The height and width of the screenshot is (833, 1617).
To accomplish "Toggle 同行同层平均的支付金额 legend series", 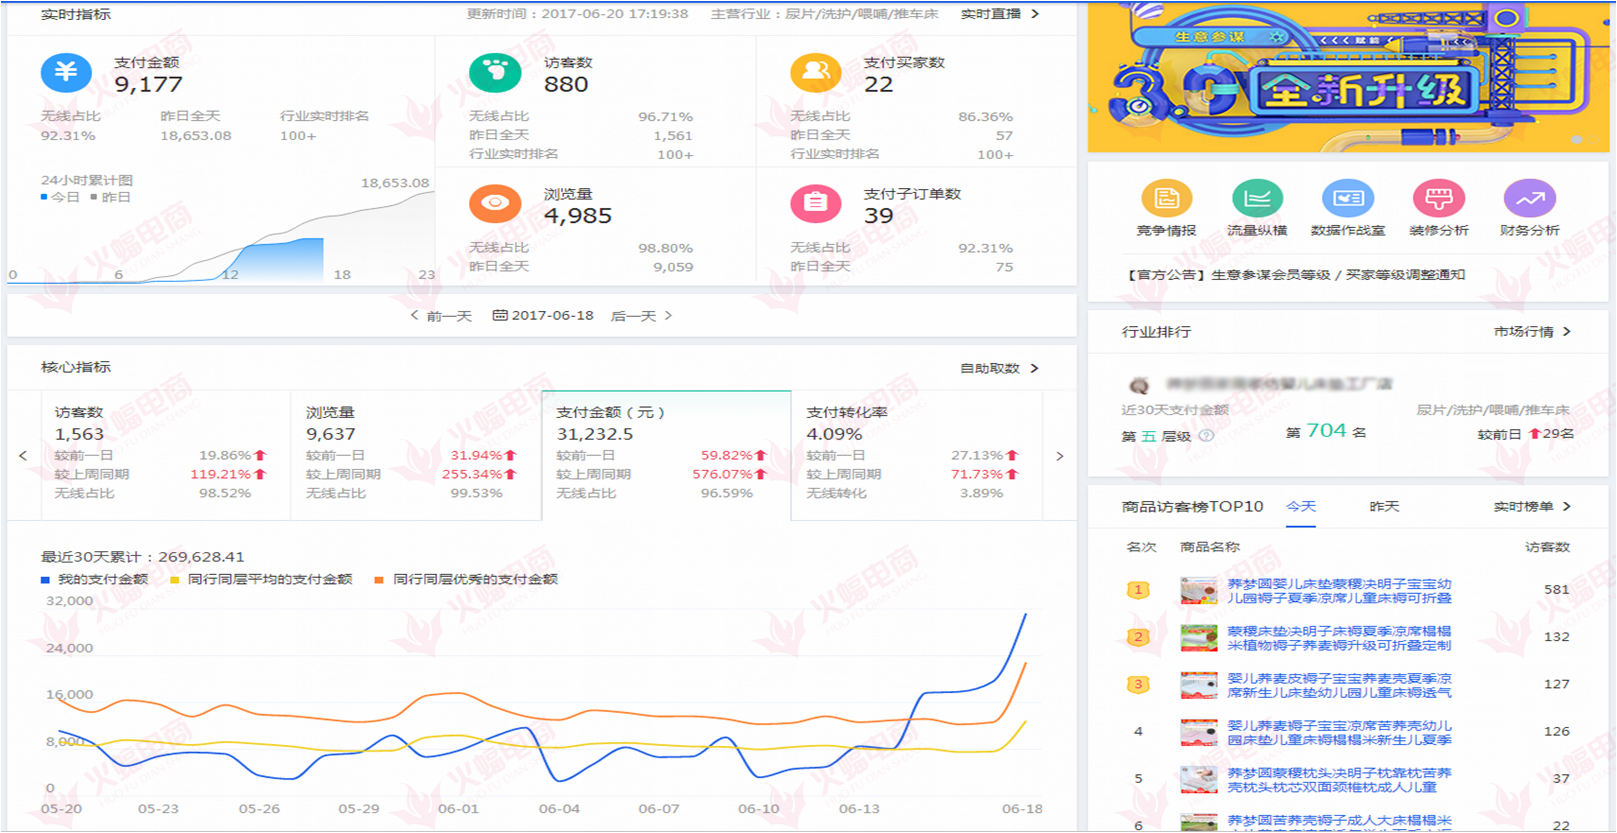I will pos(262,580).
